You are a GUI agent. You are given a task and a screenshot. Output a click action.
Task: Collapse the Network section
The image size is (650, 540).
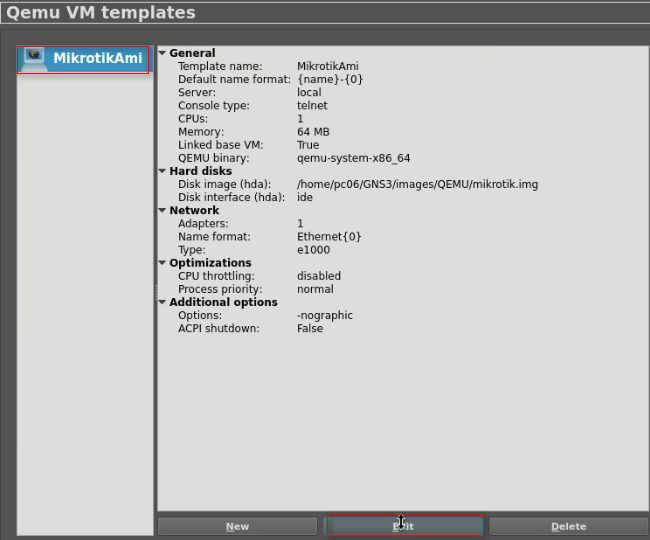(x=162, y=210)
